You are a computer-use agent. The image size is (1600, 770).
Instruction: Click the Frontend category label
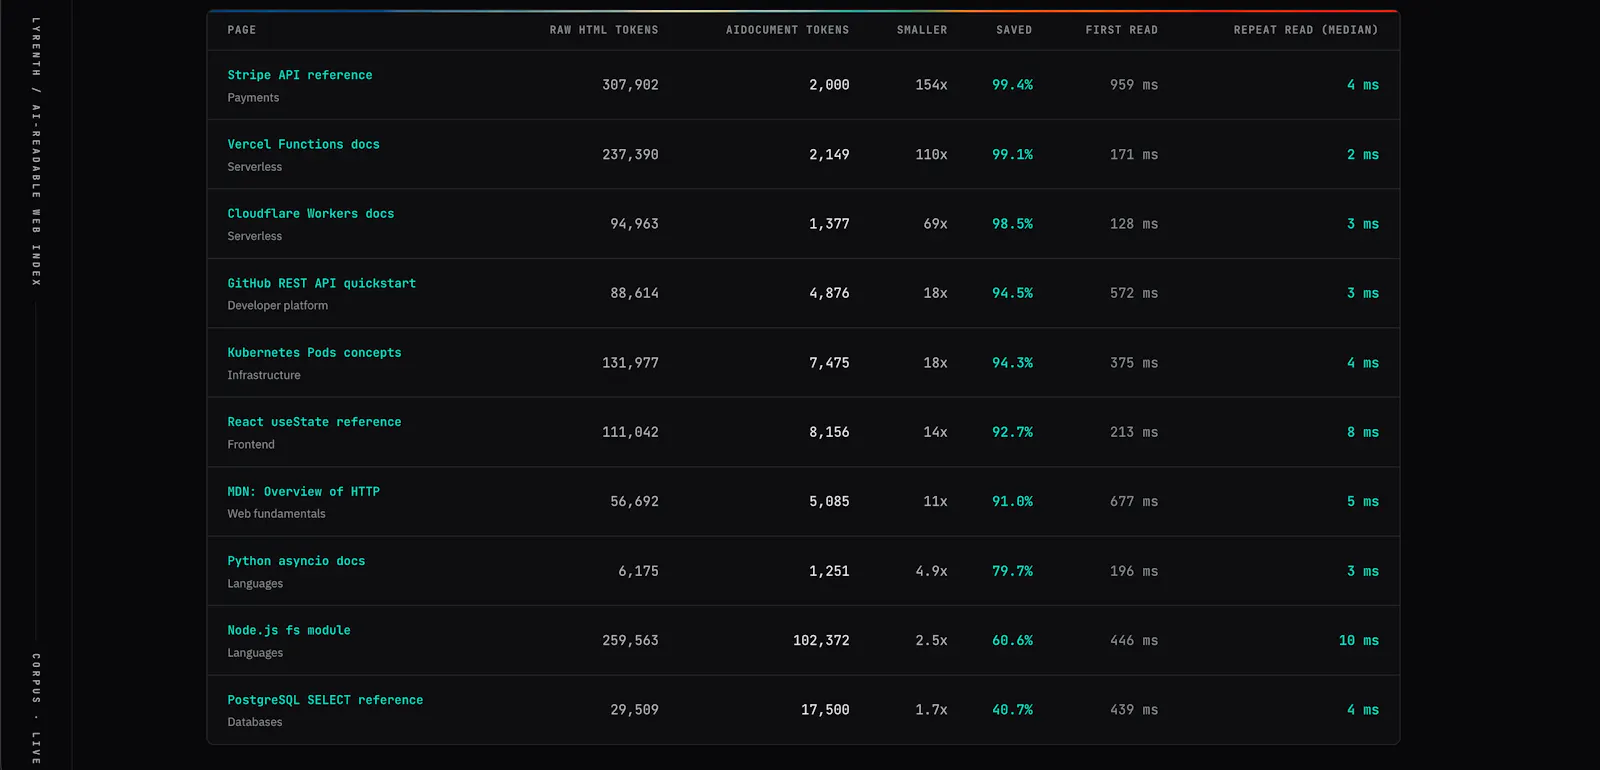[x=251, y=445]
